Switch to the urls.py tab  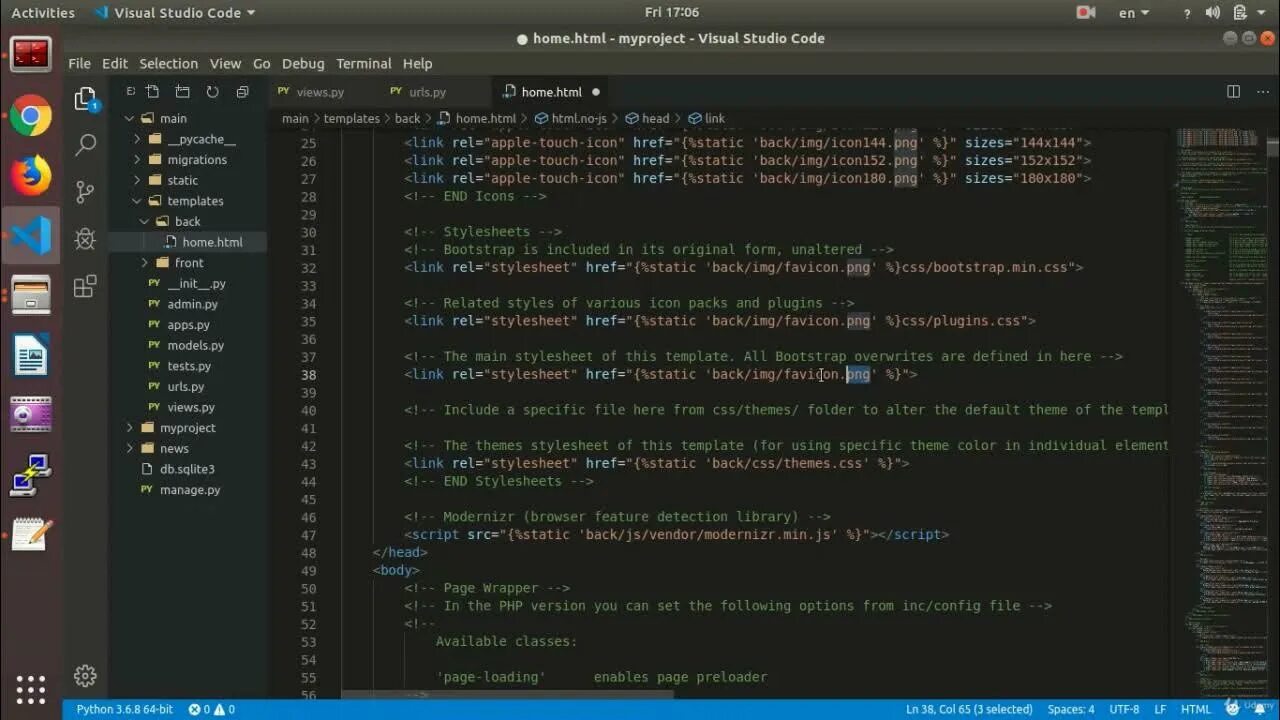(x=426, y=91)
